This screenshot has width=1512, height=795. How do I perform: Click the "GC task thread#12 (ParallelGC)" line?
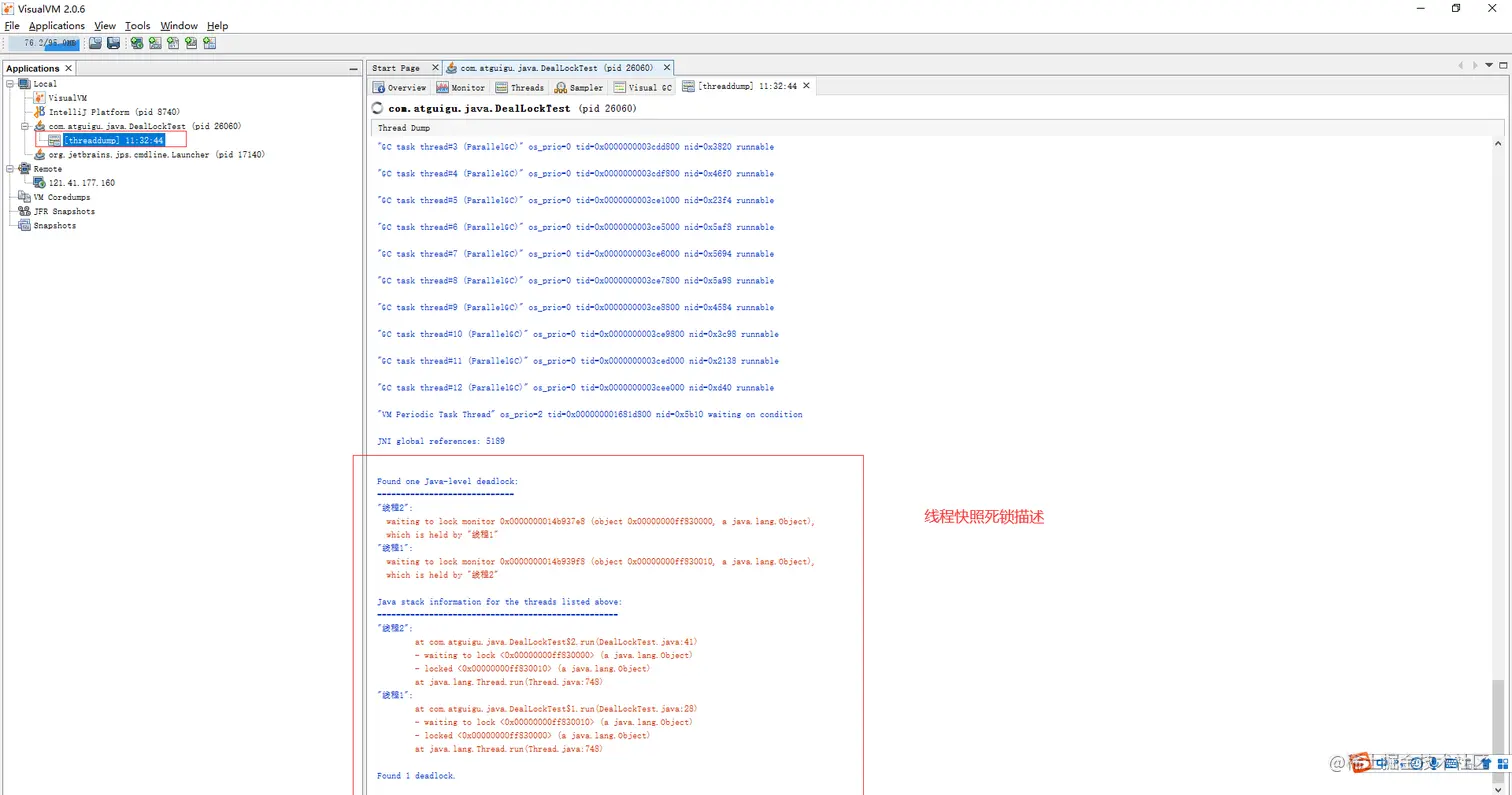tap(575, 388)
